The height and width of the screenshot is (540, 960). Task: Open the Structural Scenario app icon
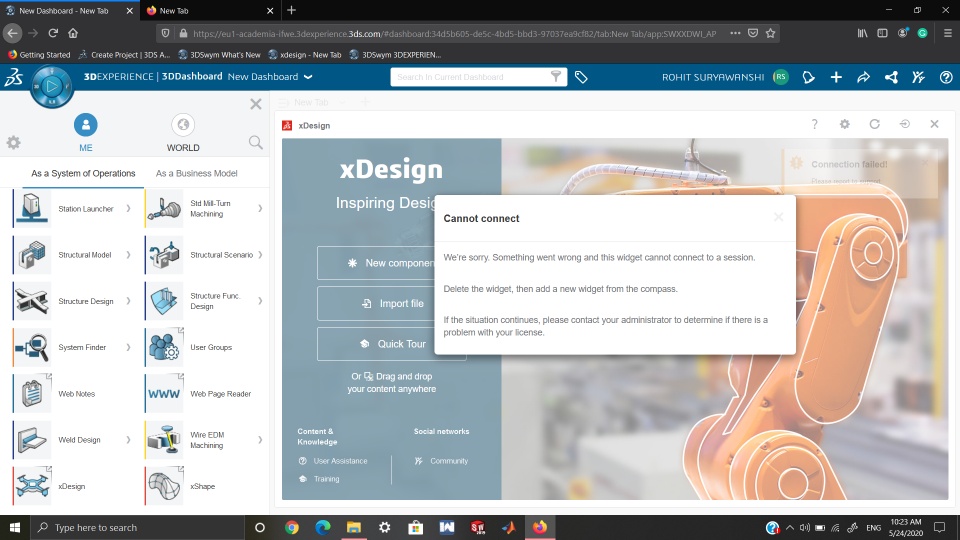[164, 255]
